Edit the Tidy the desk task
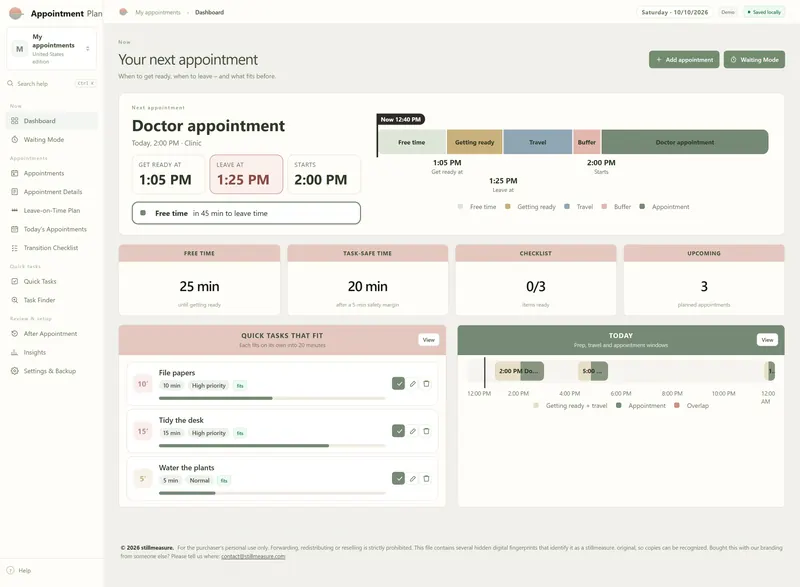Image resolution: width=800 pixels, height=587 pixels. [x=413, y=431]
